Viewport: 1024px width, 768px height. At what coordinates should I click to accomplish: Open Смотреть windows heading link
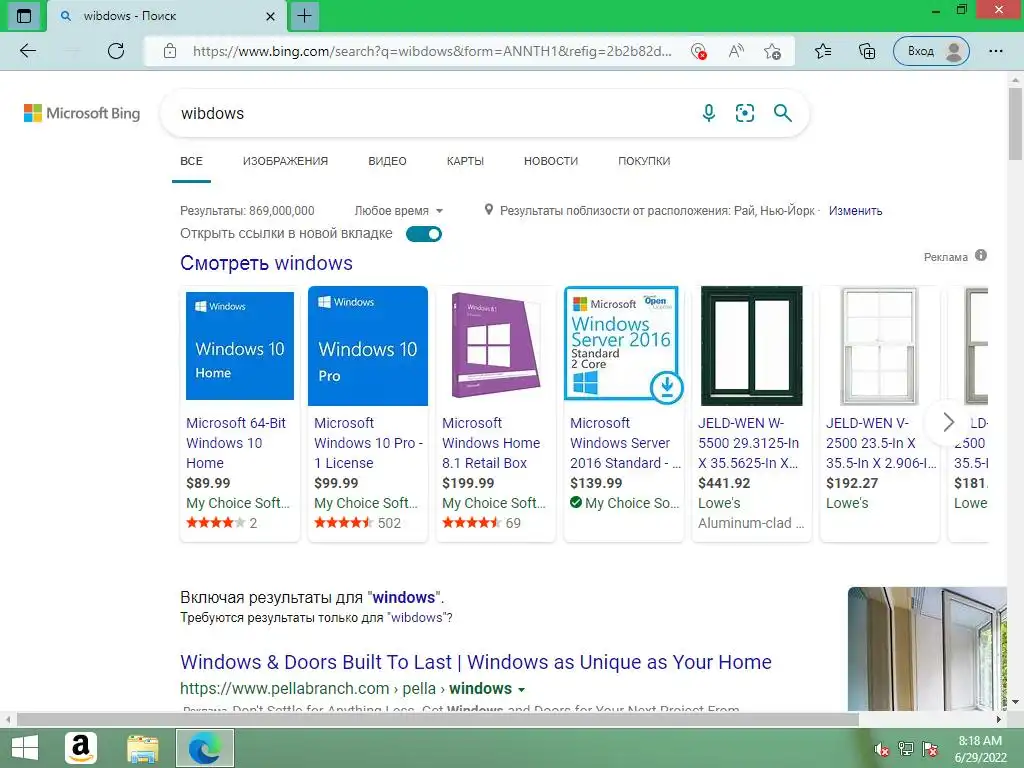[266, 263]
